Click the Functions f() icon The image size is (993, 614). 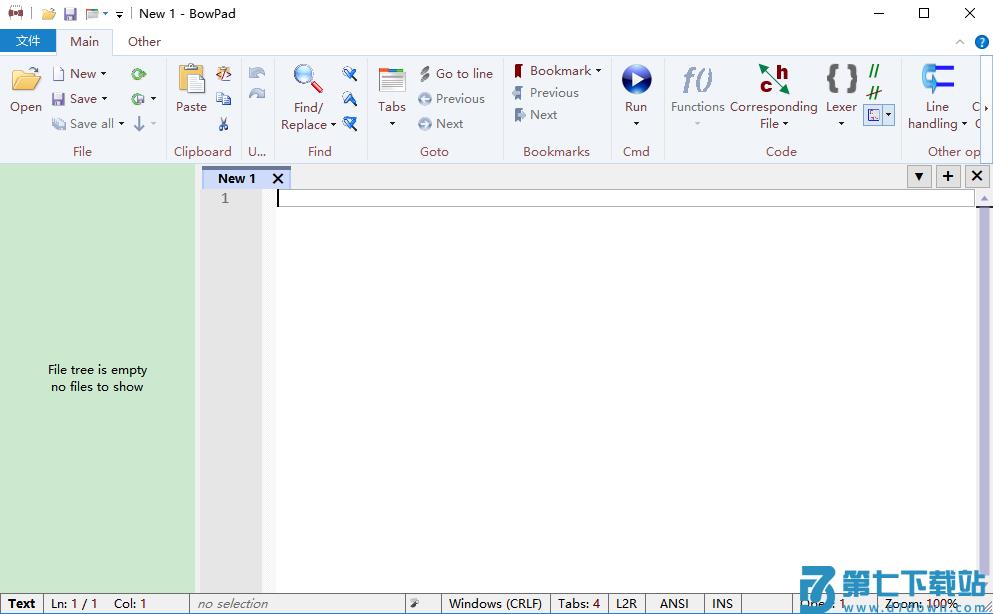tap(697, 80)
